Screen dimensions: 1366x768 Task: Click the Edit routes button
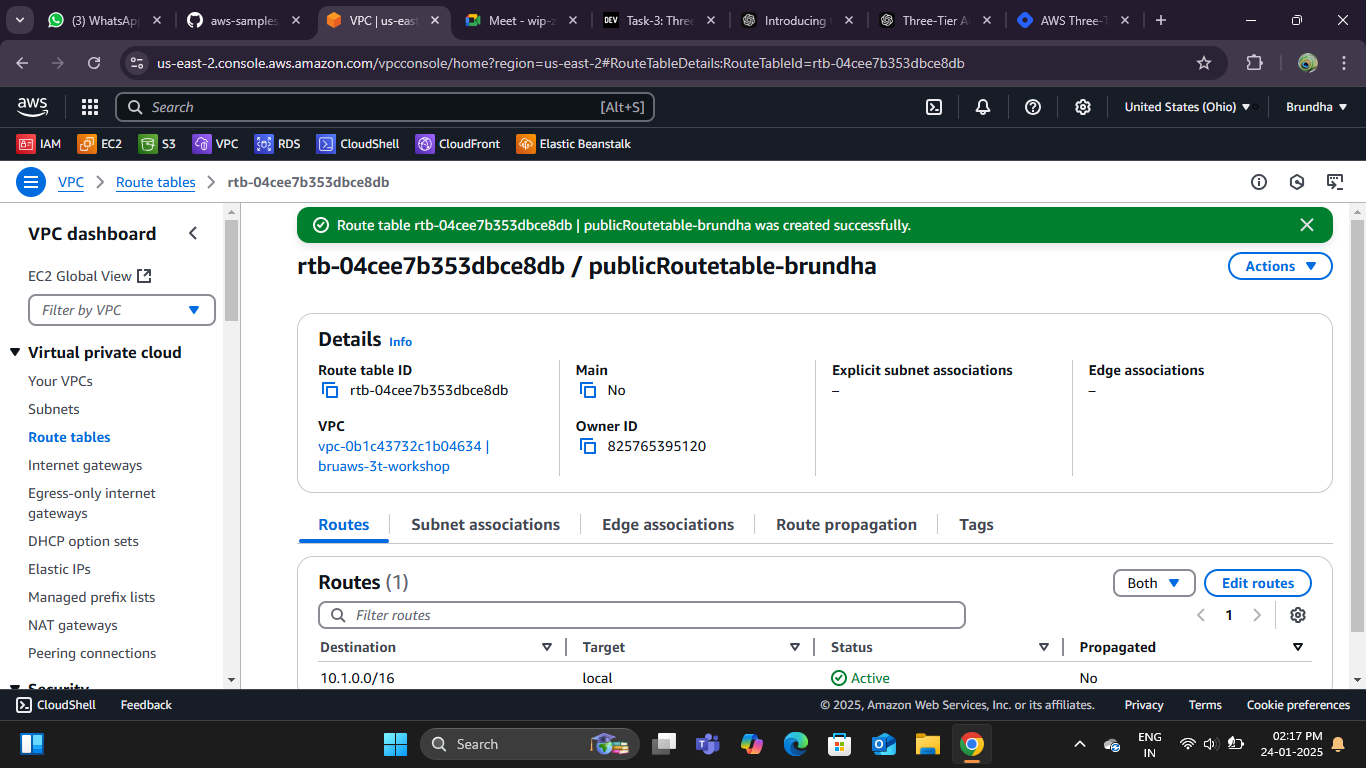pos(1258,583)
